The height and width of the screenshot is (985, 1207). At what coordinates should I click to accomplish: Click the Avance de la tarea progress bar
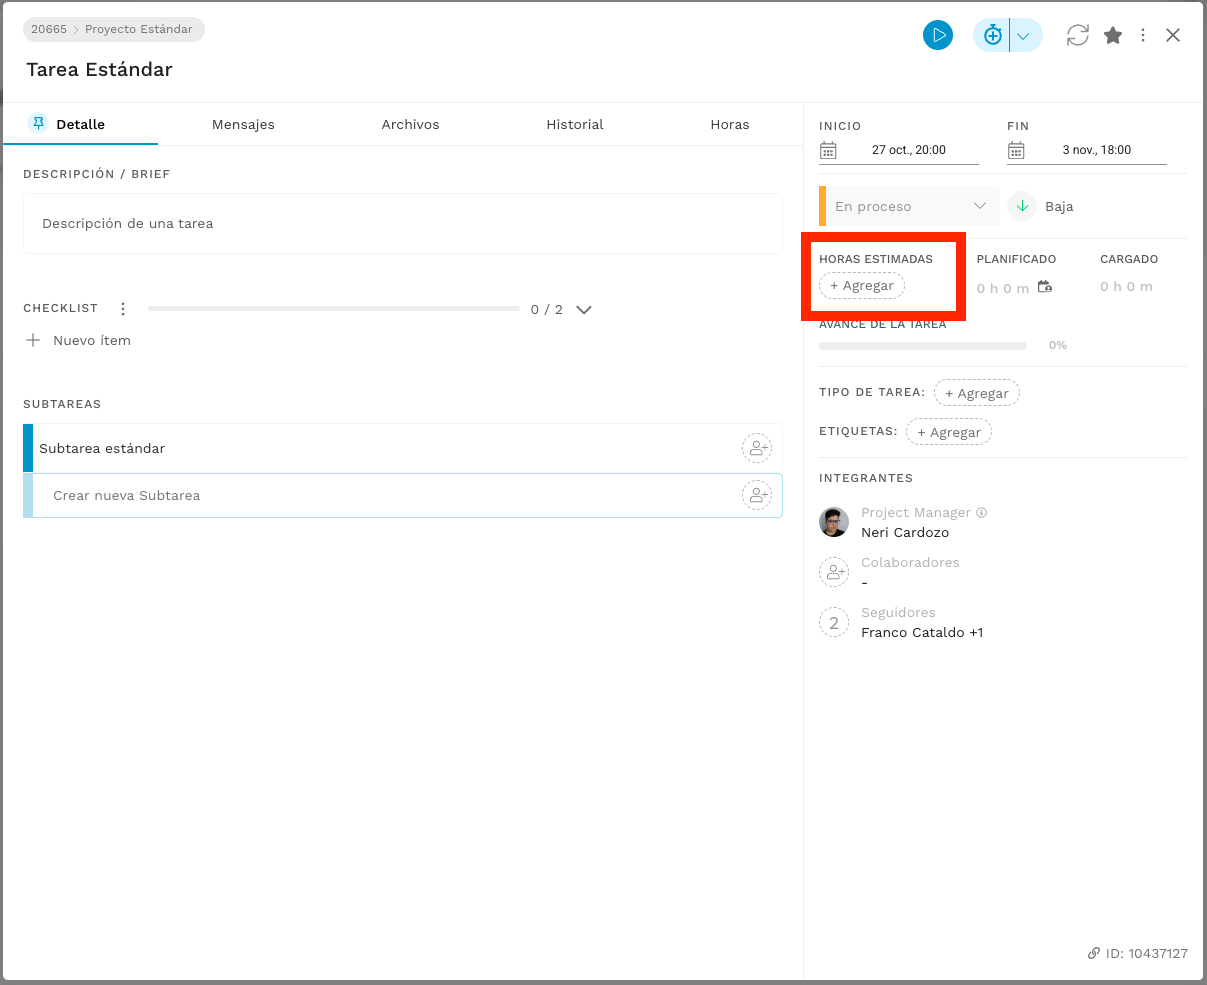click(923, 345)
